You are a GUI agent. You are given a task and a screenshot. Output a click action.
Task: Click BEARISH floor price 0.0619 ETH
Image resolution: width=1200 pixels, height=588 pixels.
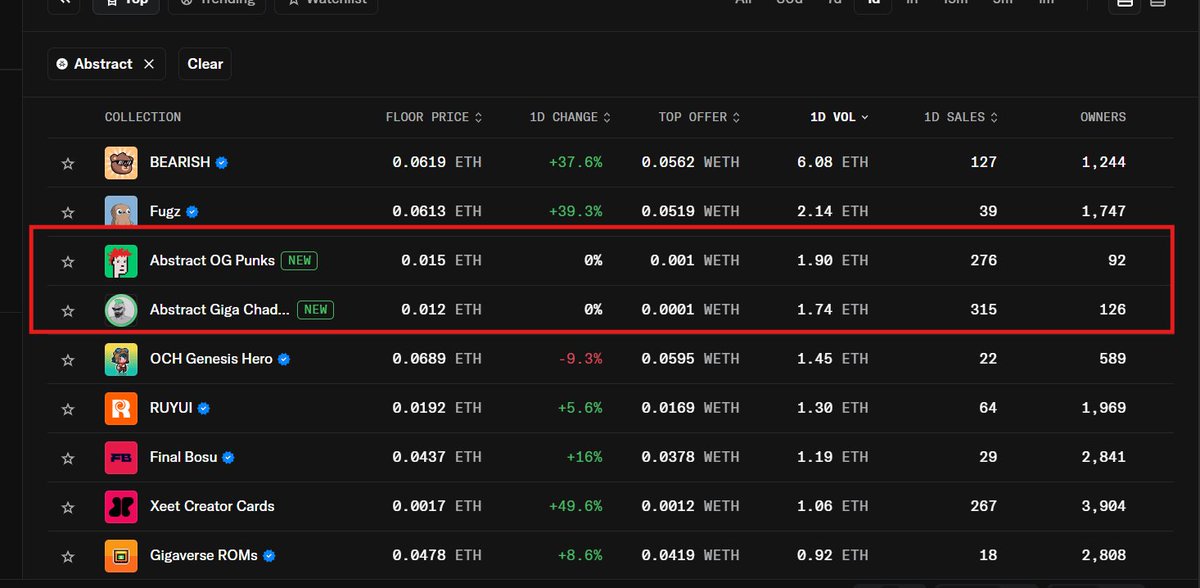point(436,162)
